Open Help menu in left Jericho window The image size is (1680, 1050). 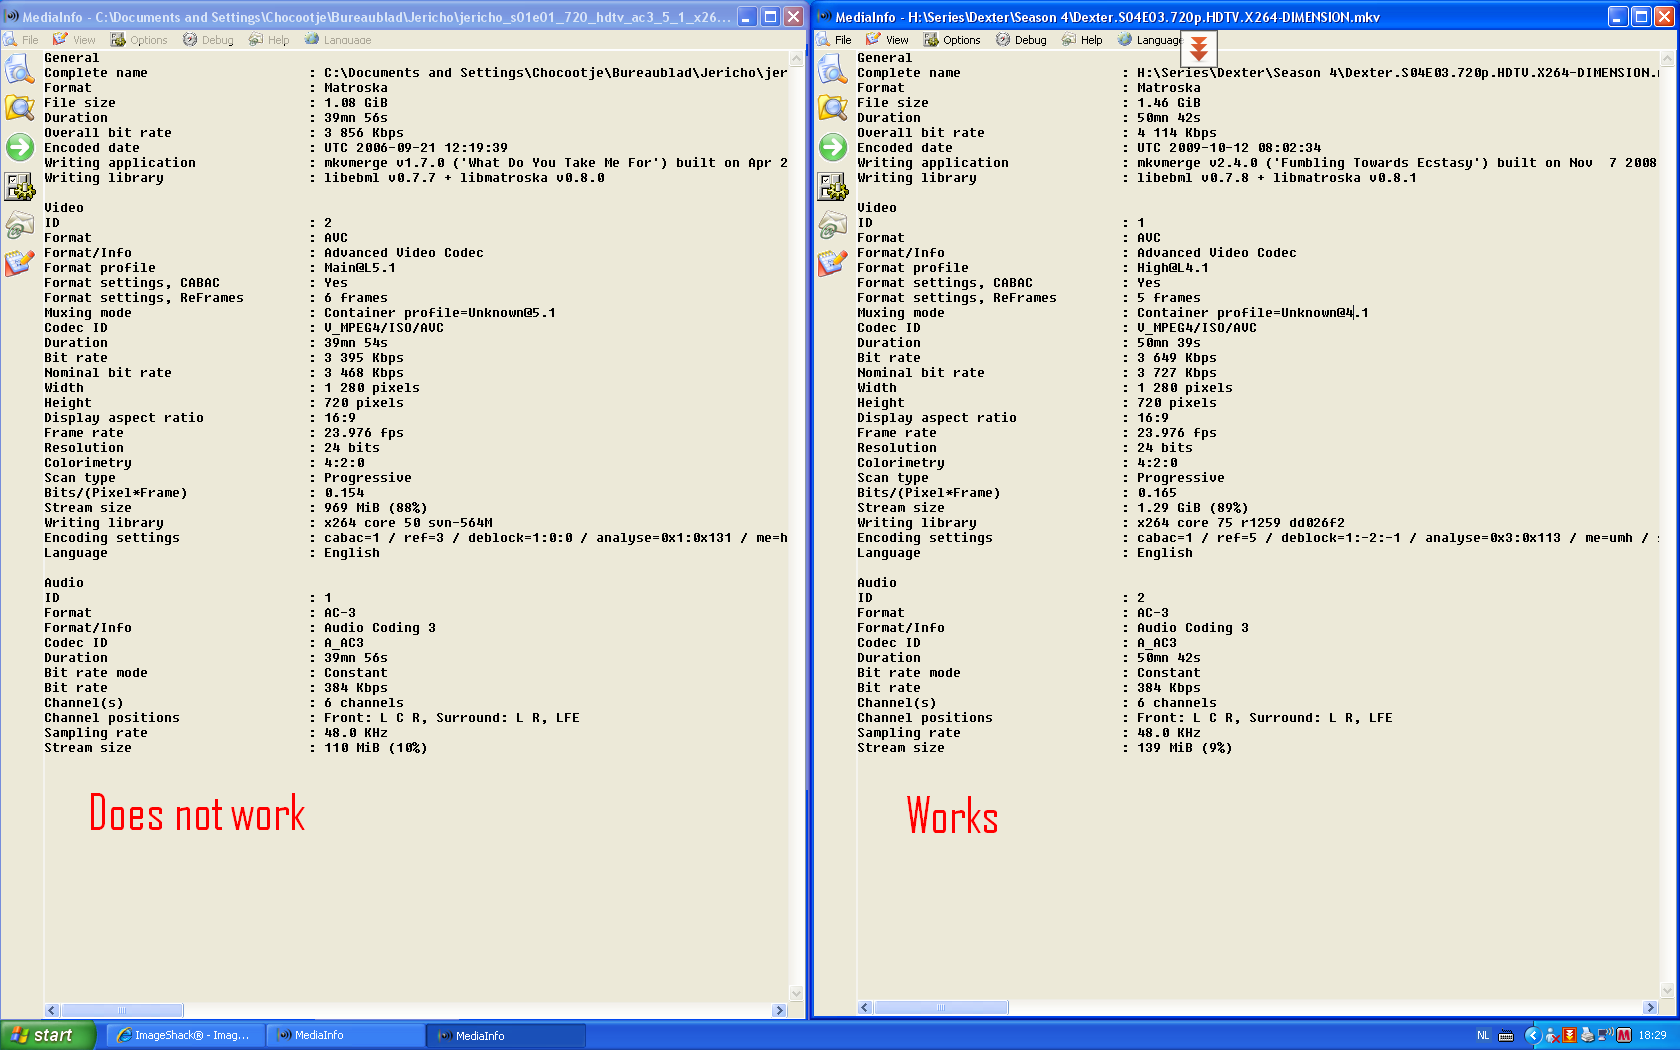(270, 40)
